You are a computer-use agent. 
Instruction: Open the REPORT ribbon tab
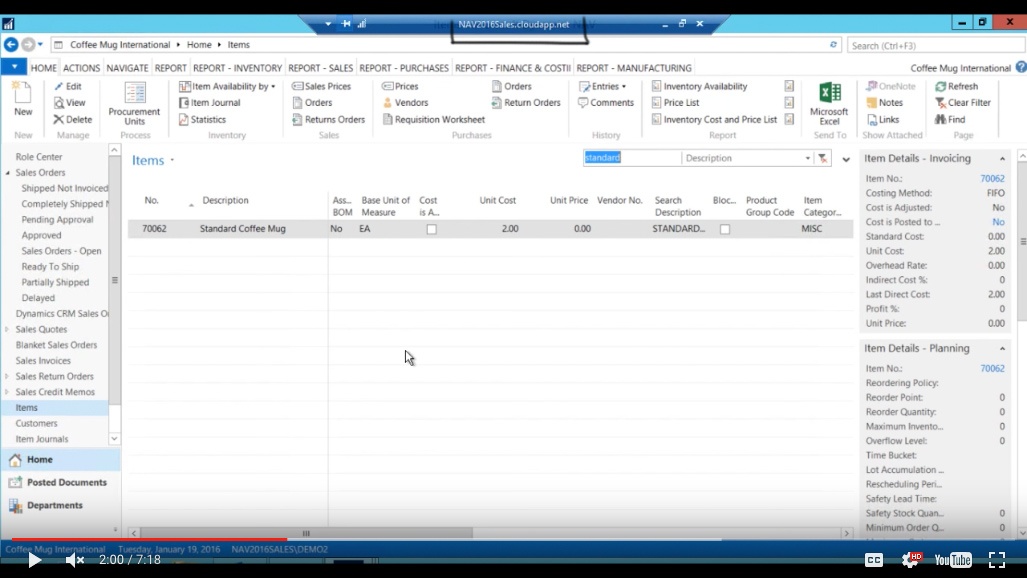click(x=170, y=68)
